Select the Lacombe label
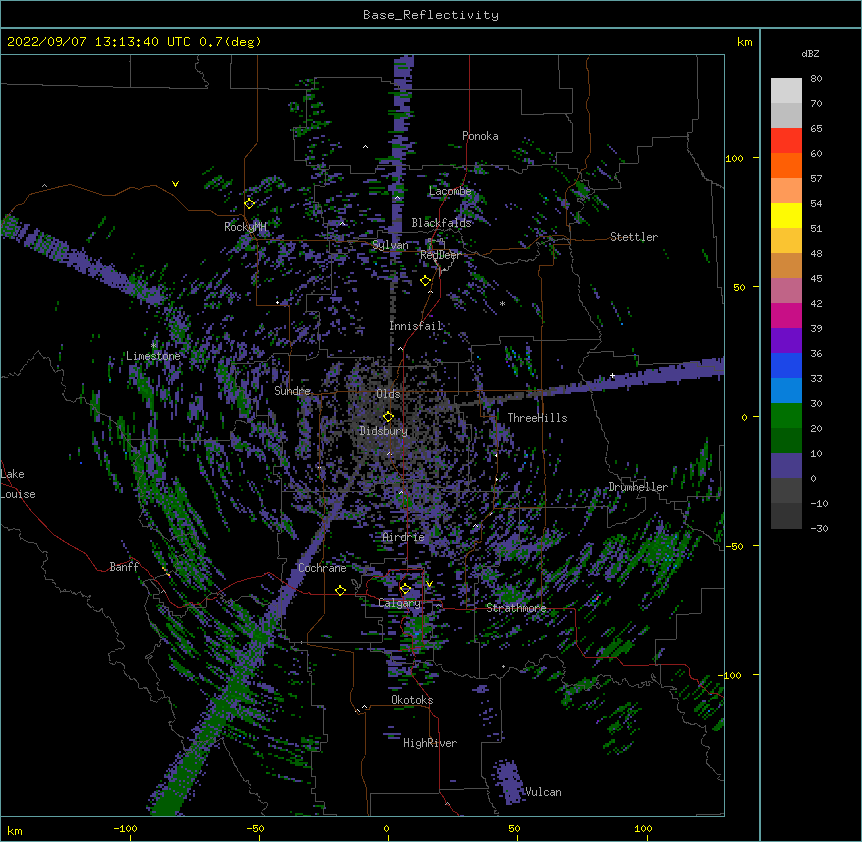The image size is (862, 842). point(450,191)
